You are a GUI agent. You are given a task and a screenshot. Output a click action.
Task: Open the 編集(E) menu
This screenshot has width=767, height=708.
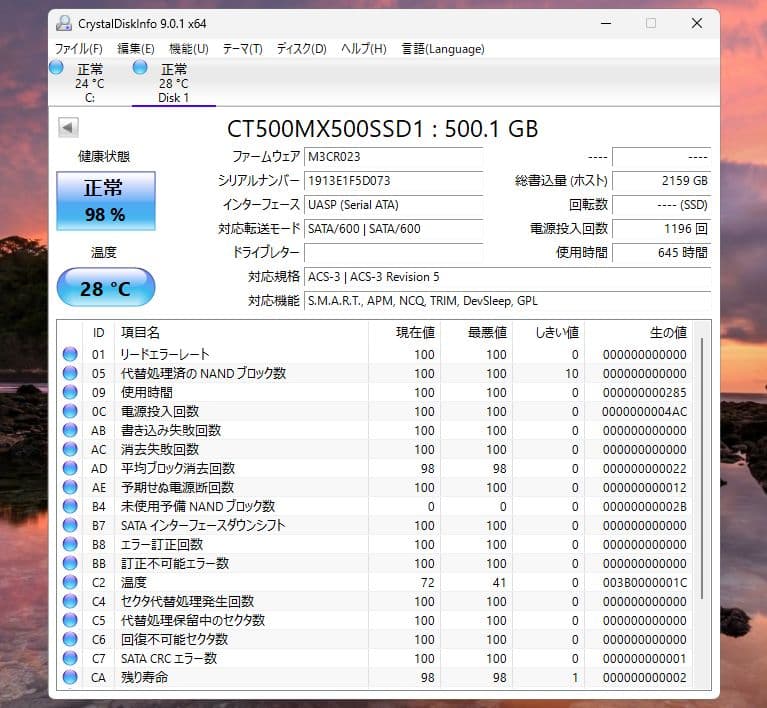[135, 48]
